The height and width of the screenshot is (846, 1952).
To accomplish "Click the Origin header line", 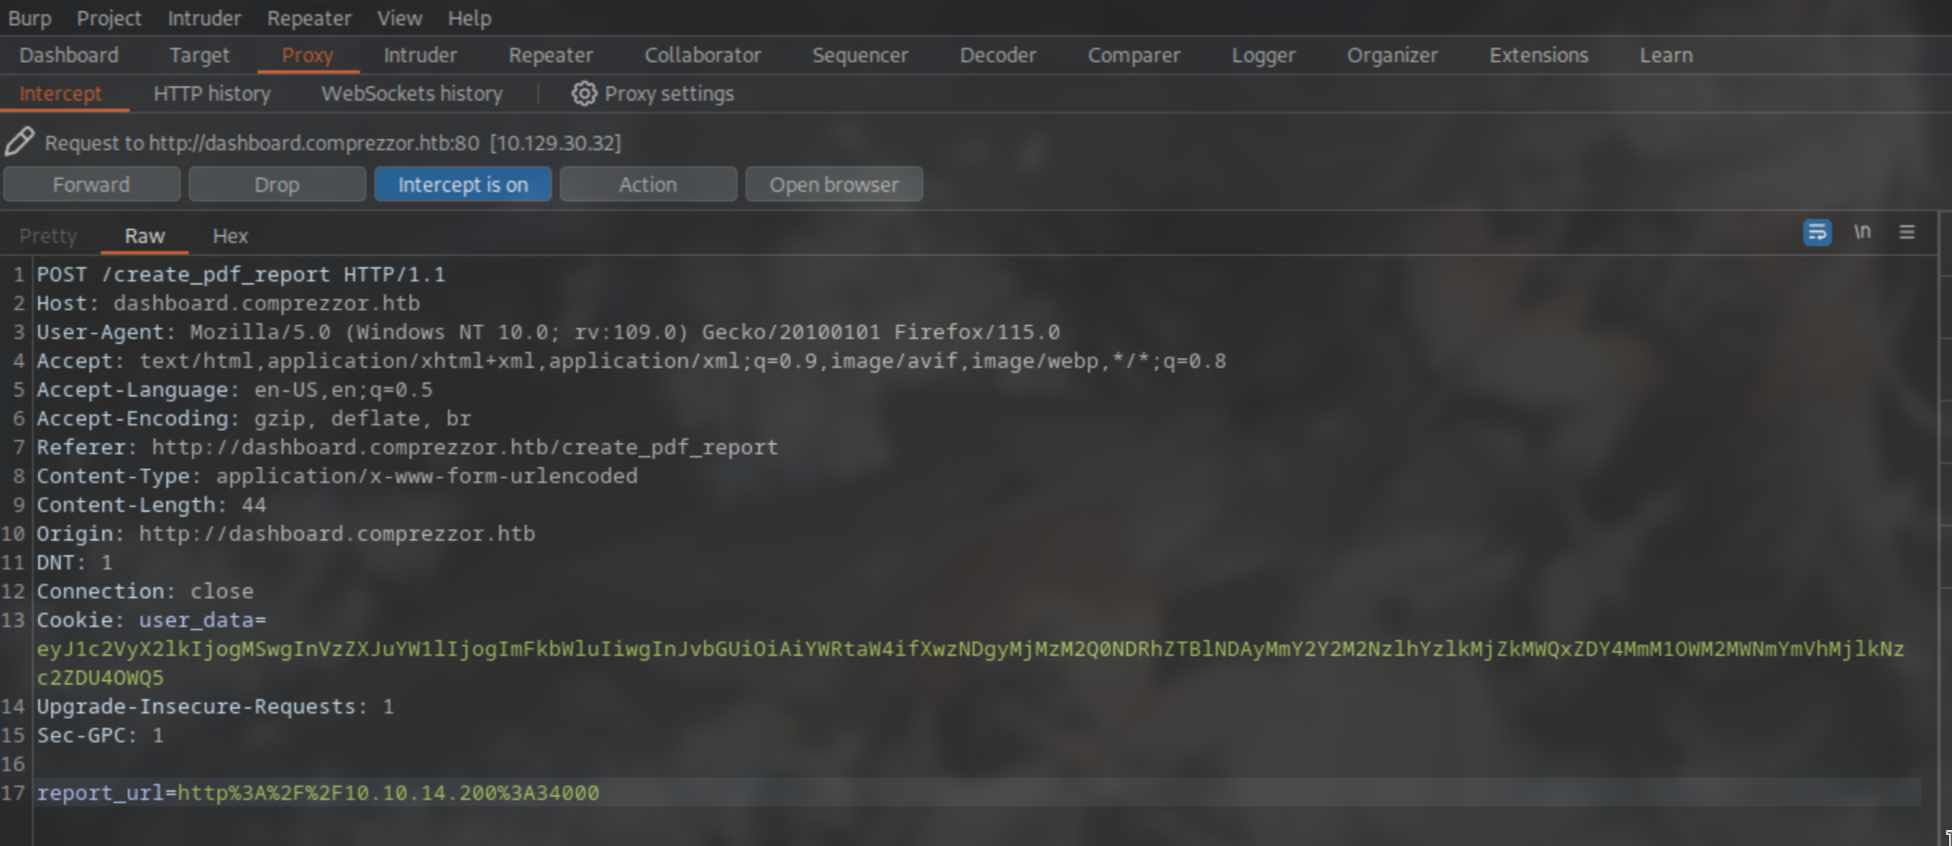I will point(286,534).
